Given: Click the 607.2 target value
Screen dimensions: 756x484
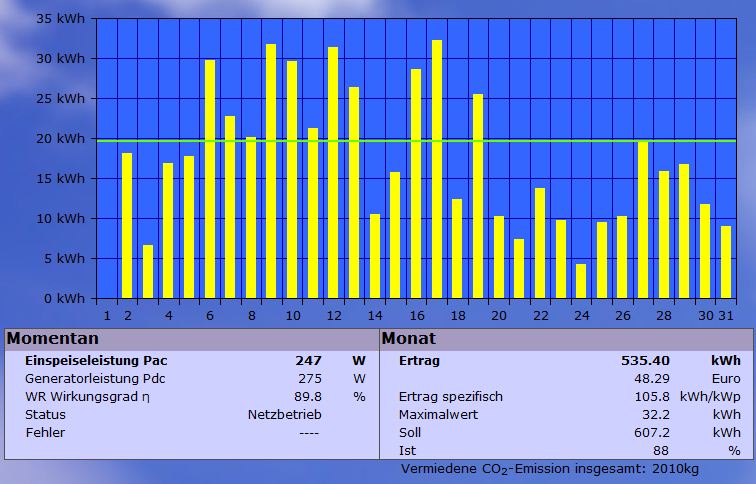Looking at the screenshot, I should 652,432.
